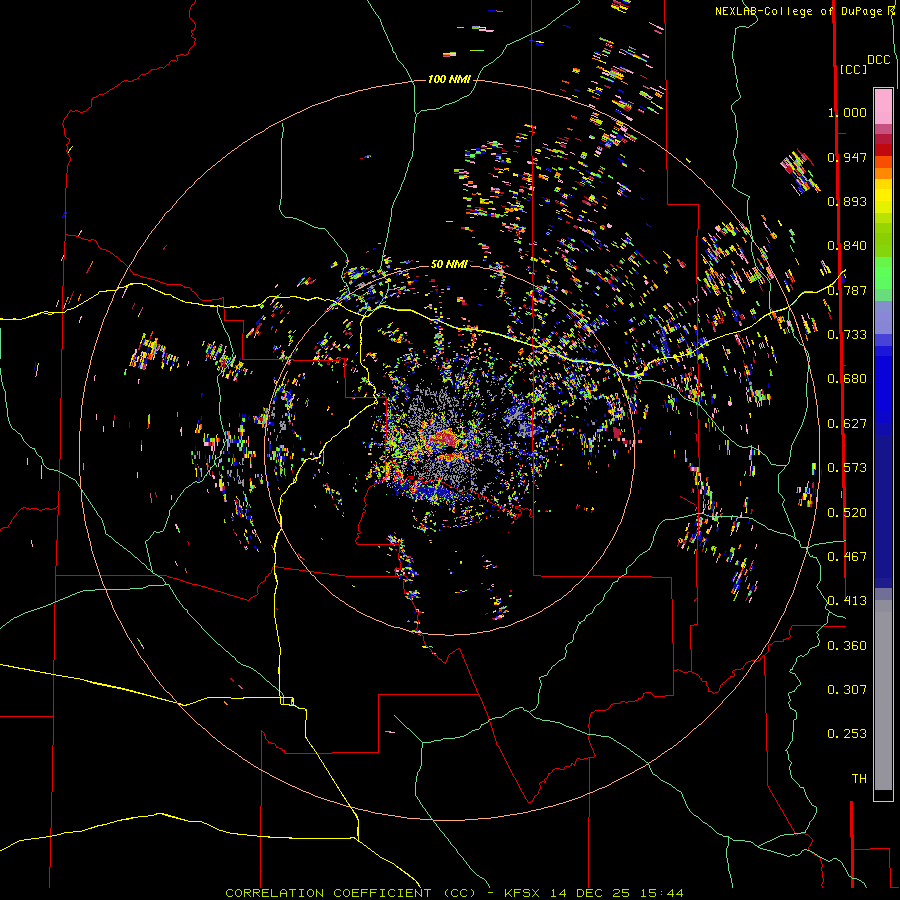Click the 0.947 color scale label

pyautogui.click(x=847, y=157)
